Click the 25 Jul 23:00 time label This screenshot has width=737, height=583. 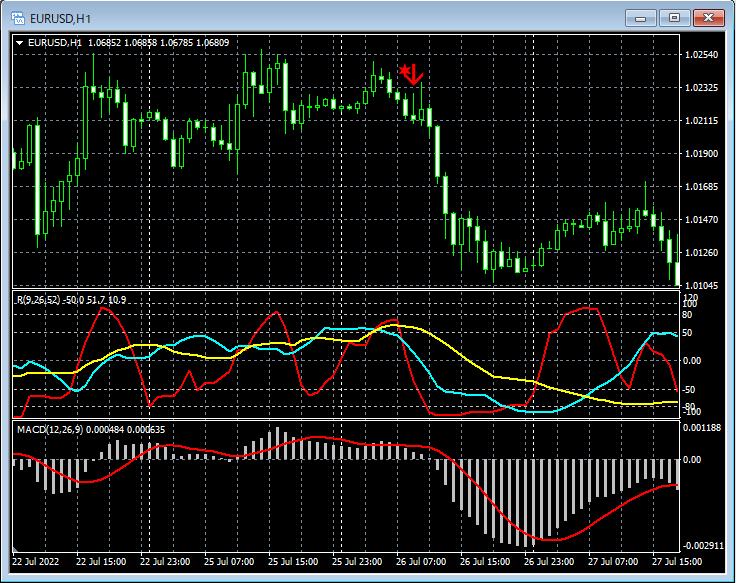coord(357,562)
